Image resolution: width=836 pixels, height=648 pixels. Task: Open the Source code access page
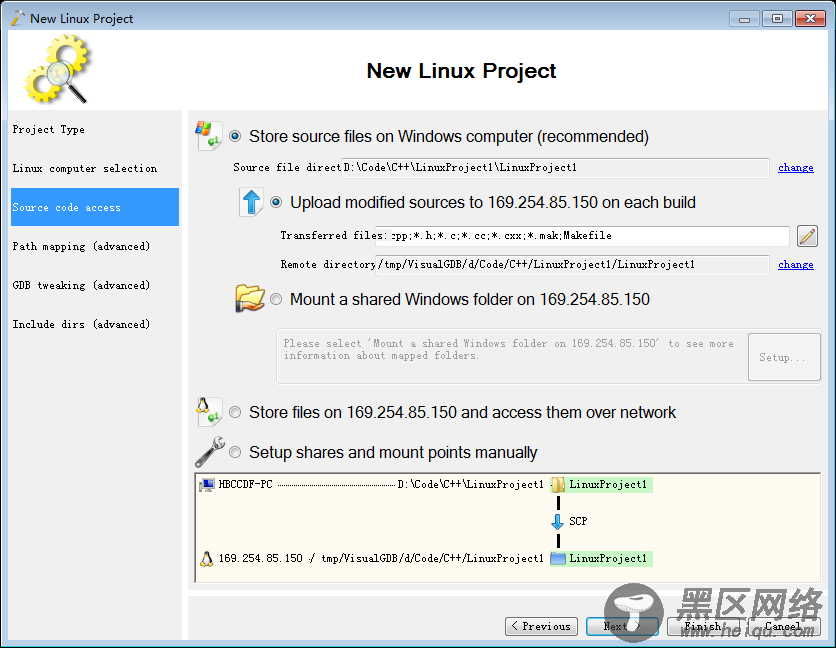coord(95,207)
